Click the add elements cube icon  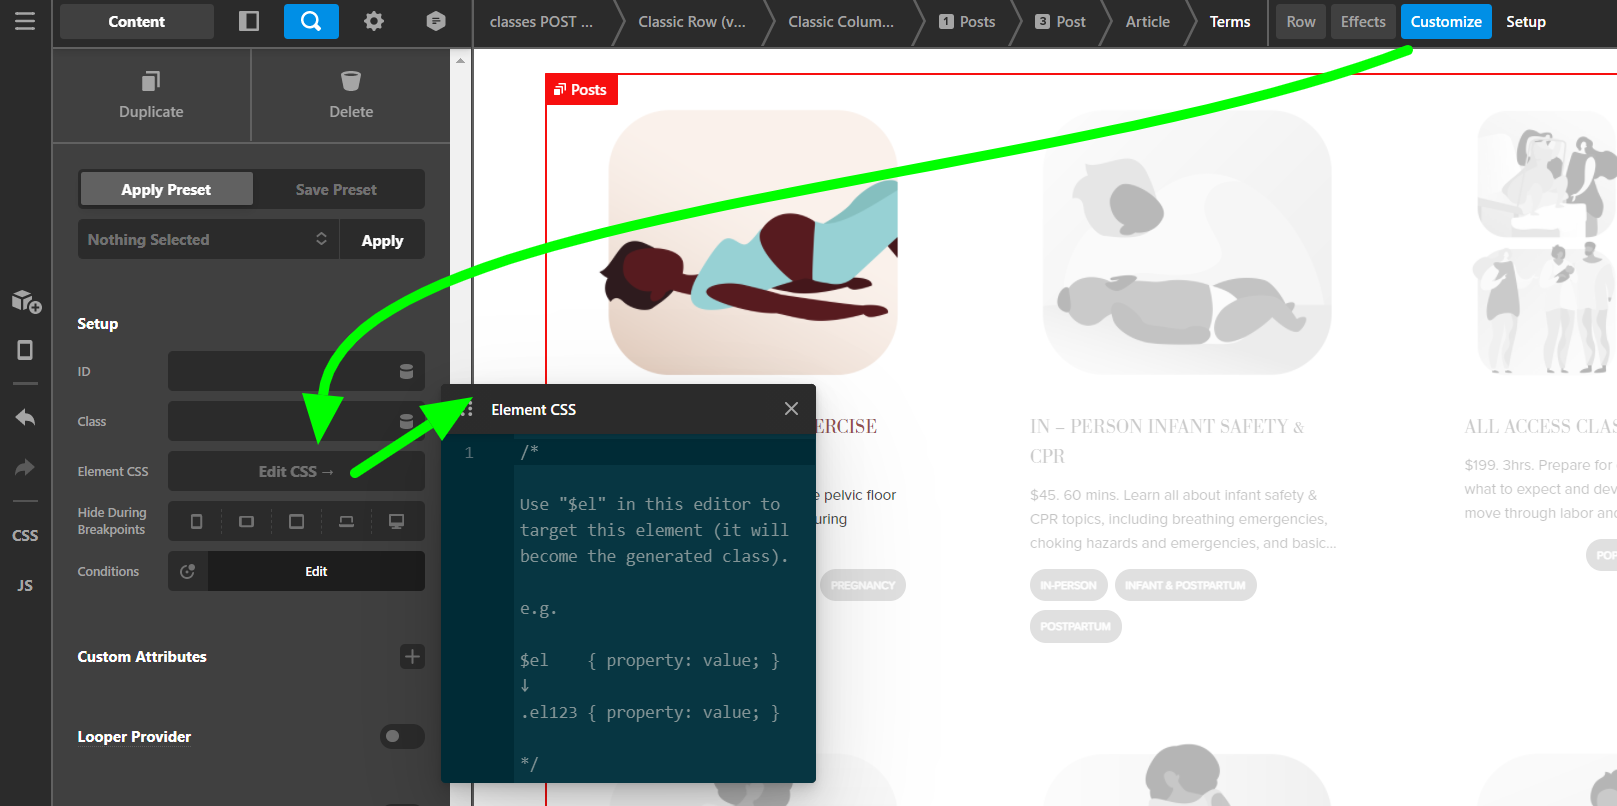point(26,301)
